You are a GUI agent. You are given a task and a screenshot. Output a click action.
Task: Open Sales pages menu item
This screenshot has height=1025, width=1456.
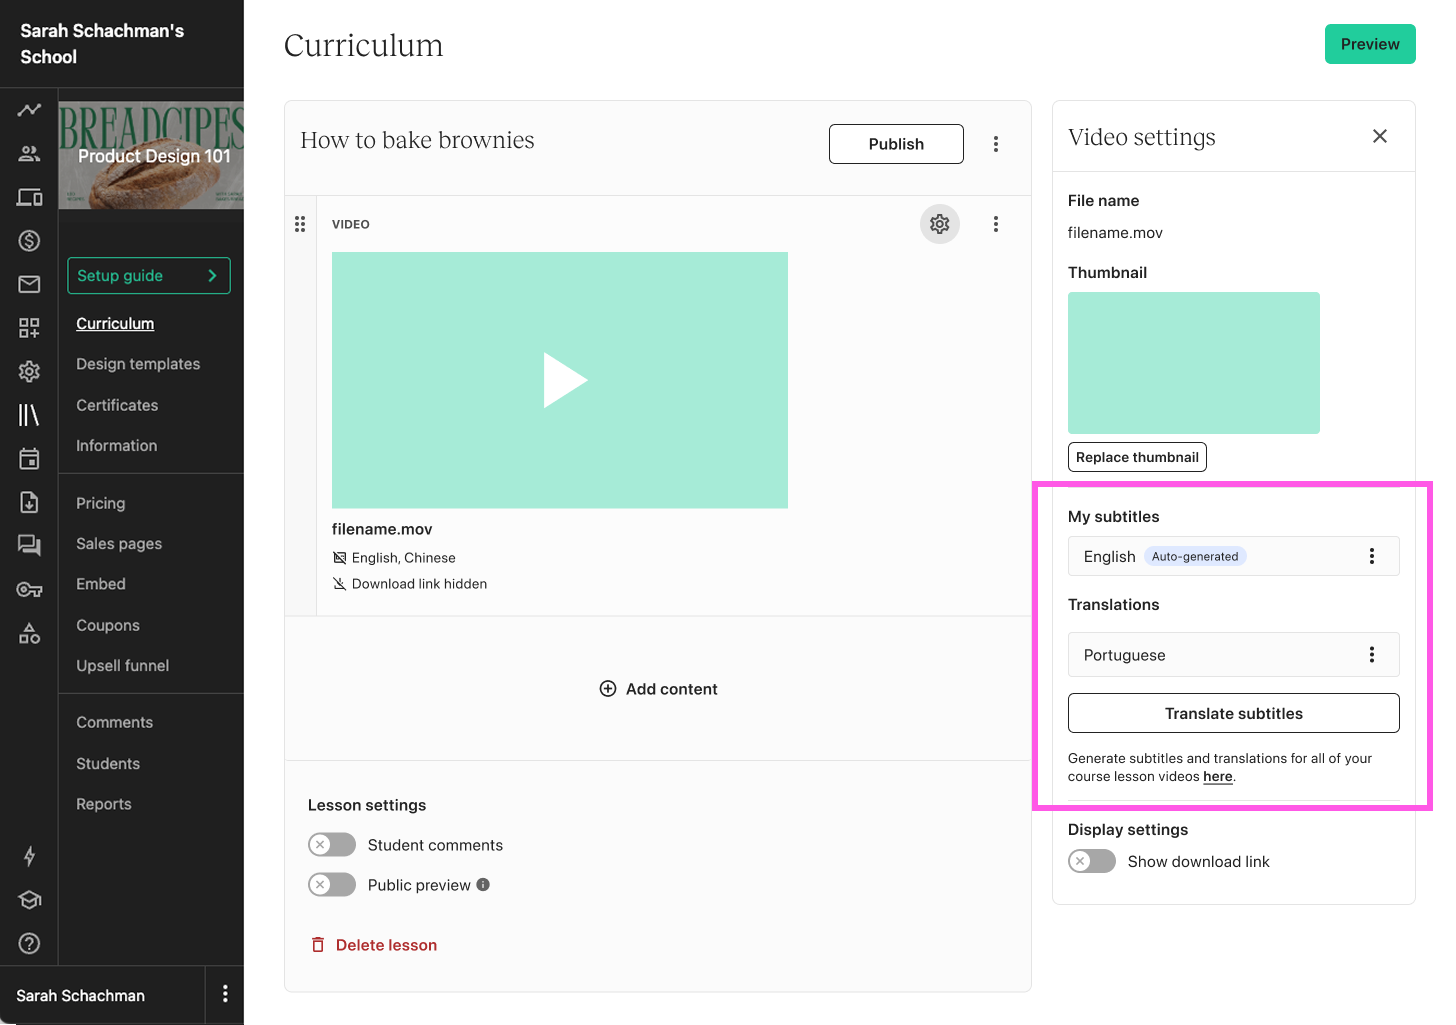[119, 544]
